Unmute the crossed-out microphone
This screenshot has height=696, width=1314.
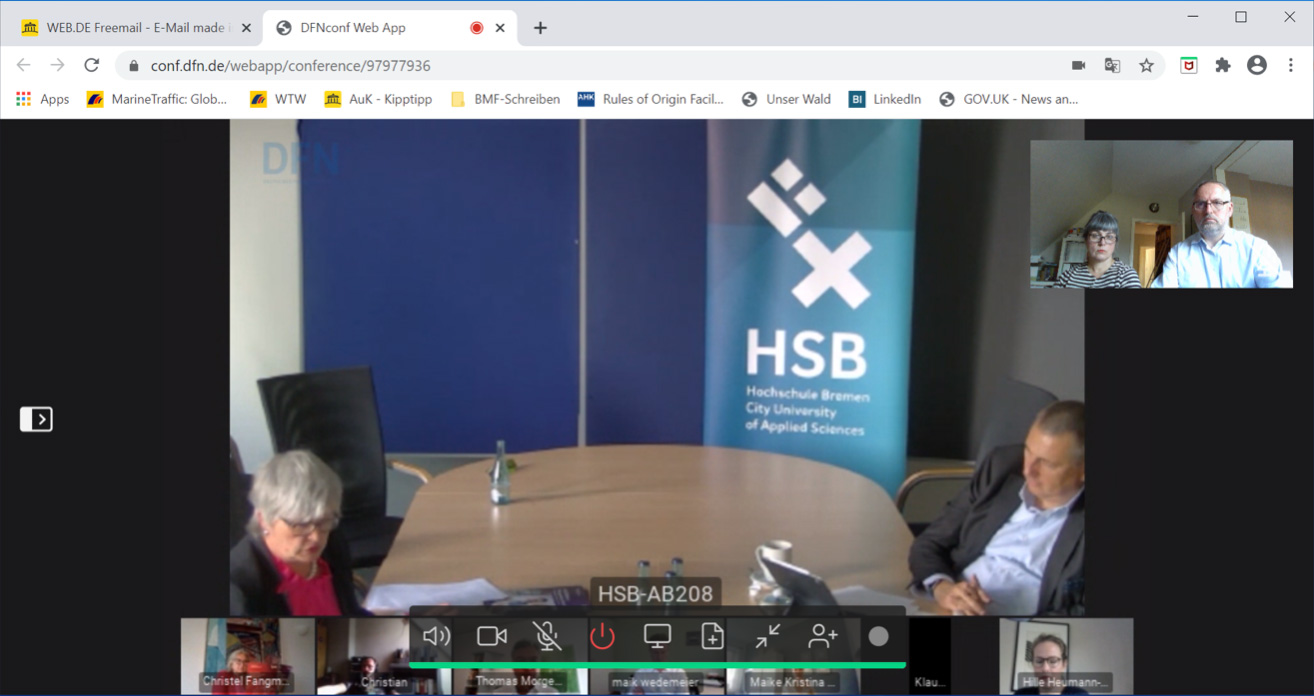tap(547, 636)
